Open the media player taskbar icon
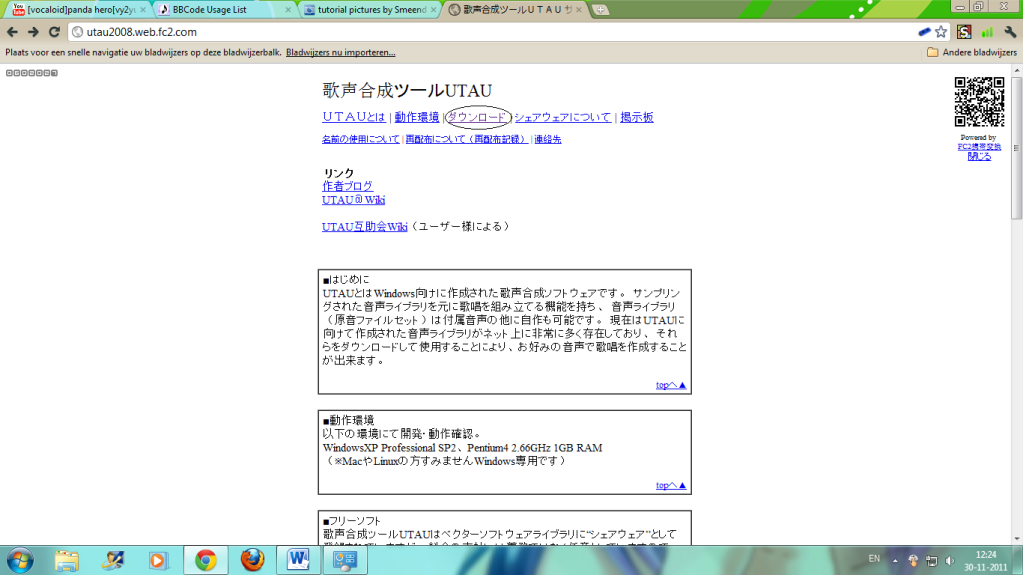Image resolution: width=1023 pixels, height=575 pixels. click(x=159, y=560)
